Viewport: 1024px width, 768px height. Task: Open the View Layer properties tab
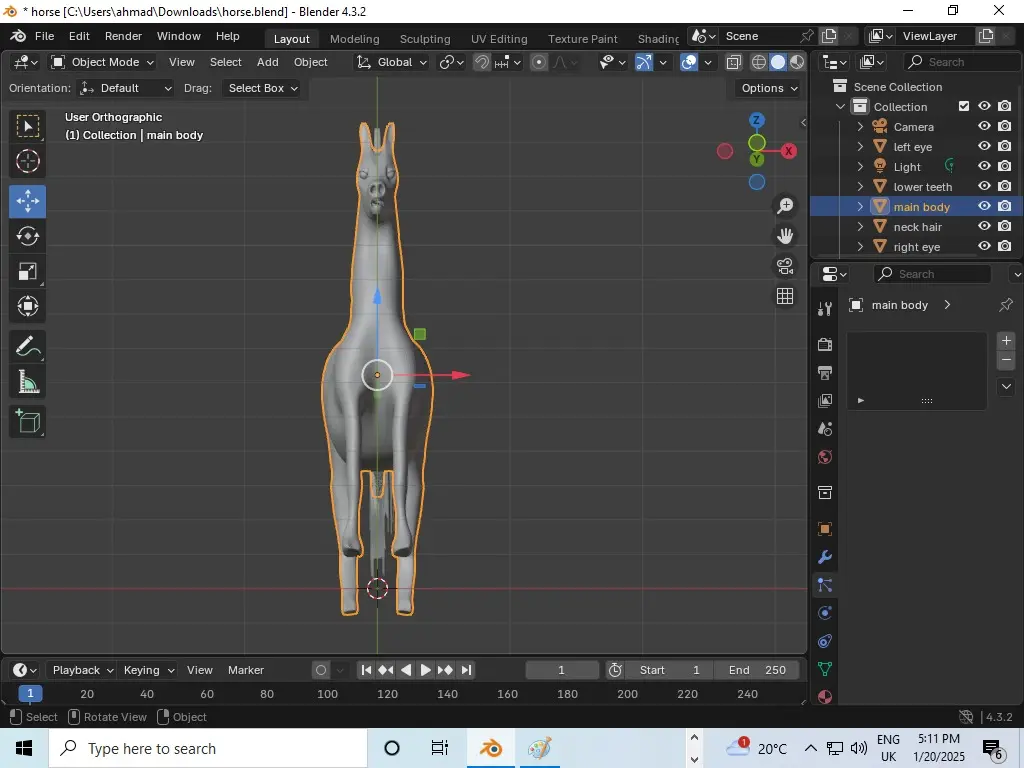pos(825,400)
